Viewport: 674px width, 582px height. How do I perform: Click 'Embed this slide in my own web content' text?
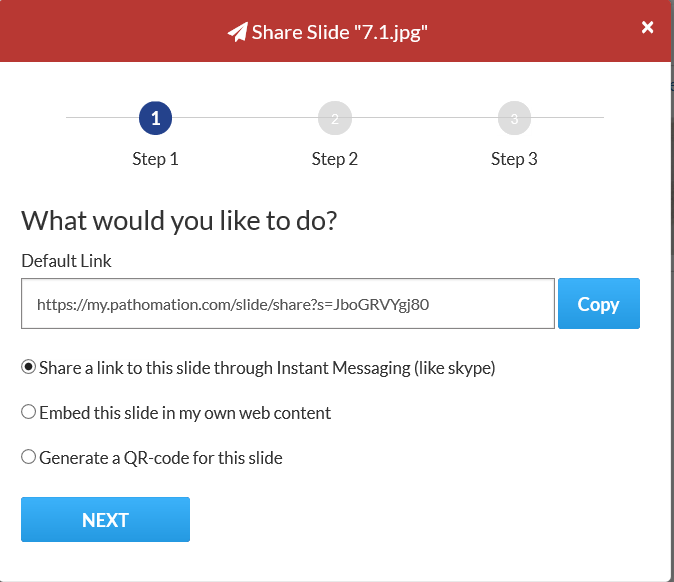point(185,412)
